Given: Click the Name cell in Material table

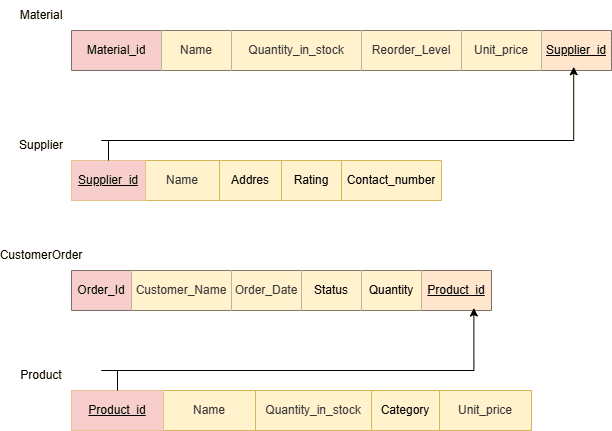Looking at the screenshot, I should point(196,50).
